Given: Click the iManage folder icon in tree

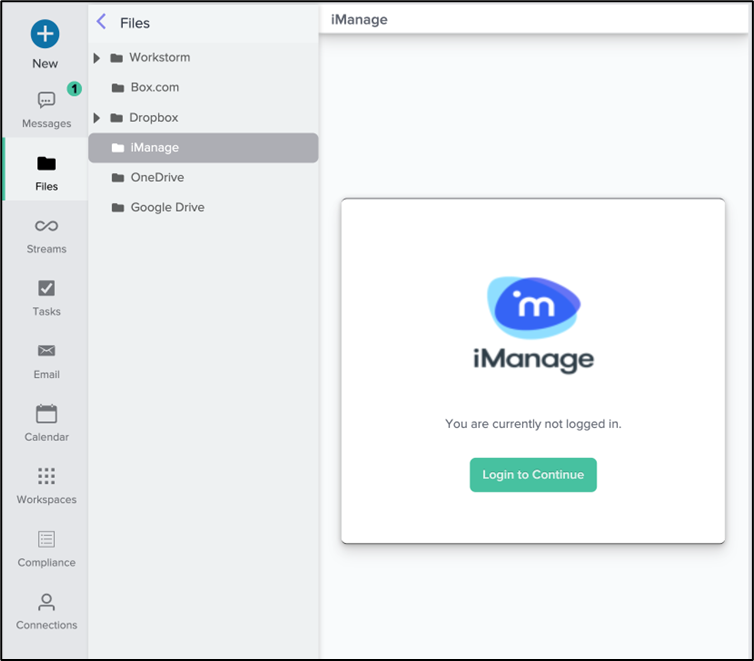Looking at the screenshot, I should tap(118, 148).
